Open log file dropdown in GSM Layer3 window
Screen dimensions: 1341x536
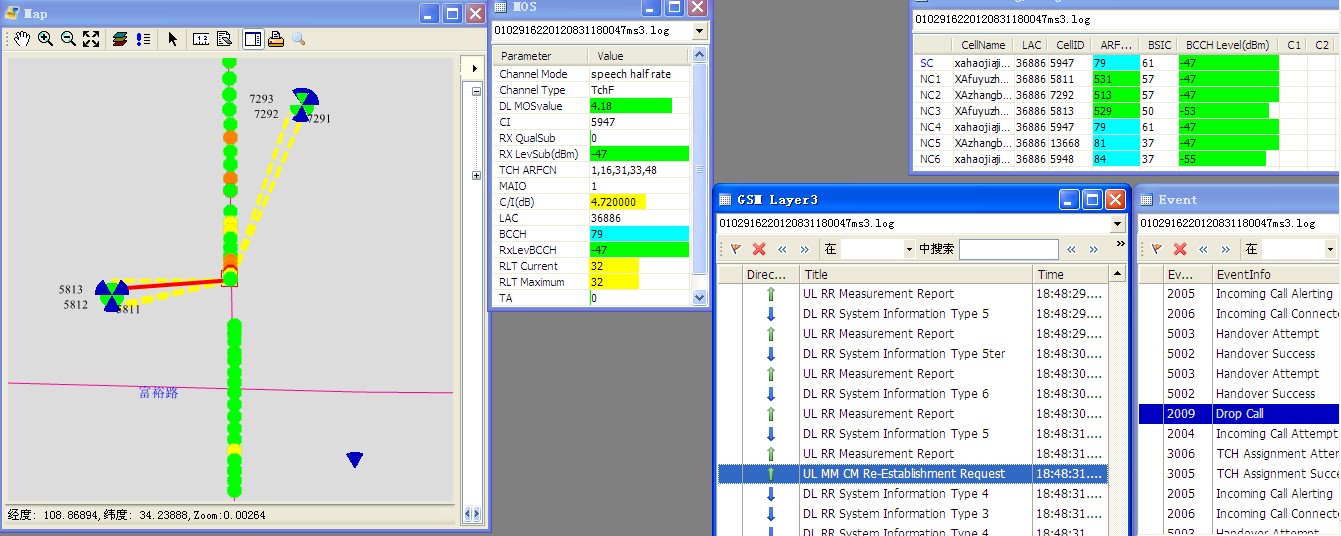click(x=1117, y=223)
